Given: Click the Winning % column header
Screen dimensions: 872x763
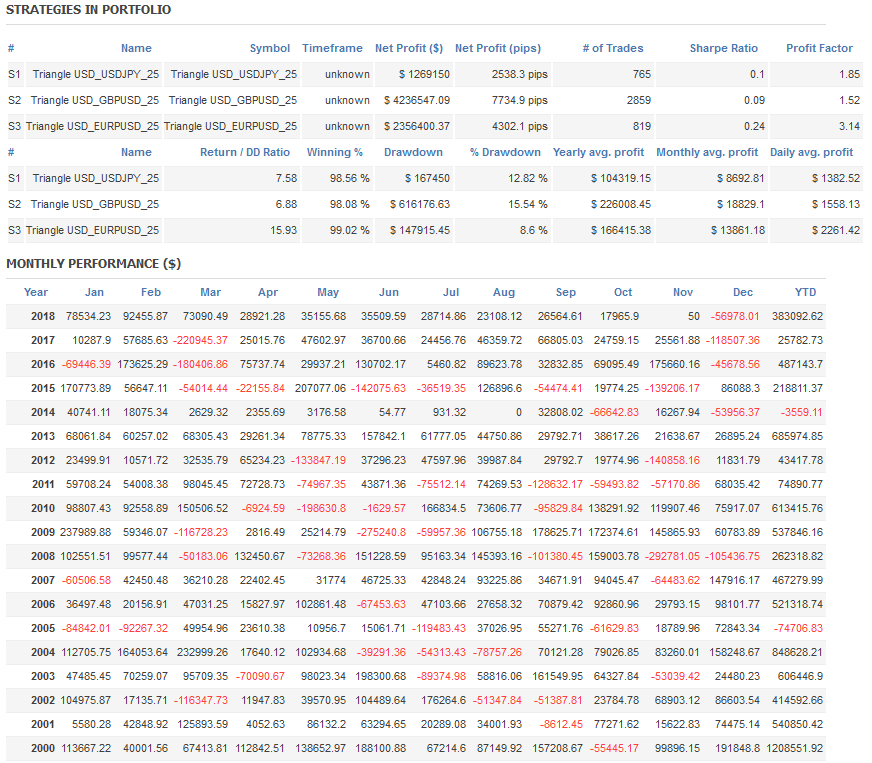Looking at the screenshot, I should [334, 152].
